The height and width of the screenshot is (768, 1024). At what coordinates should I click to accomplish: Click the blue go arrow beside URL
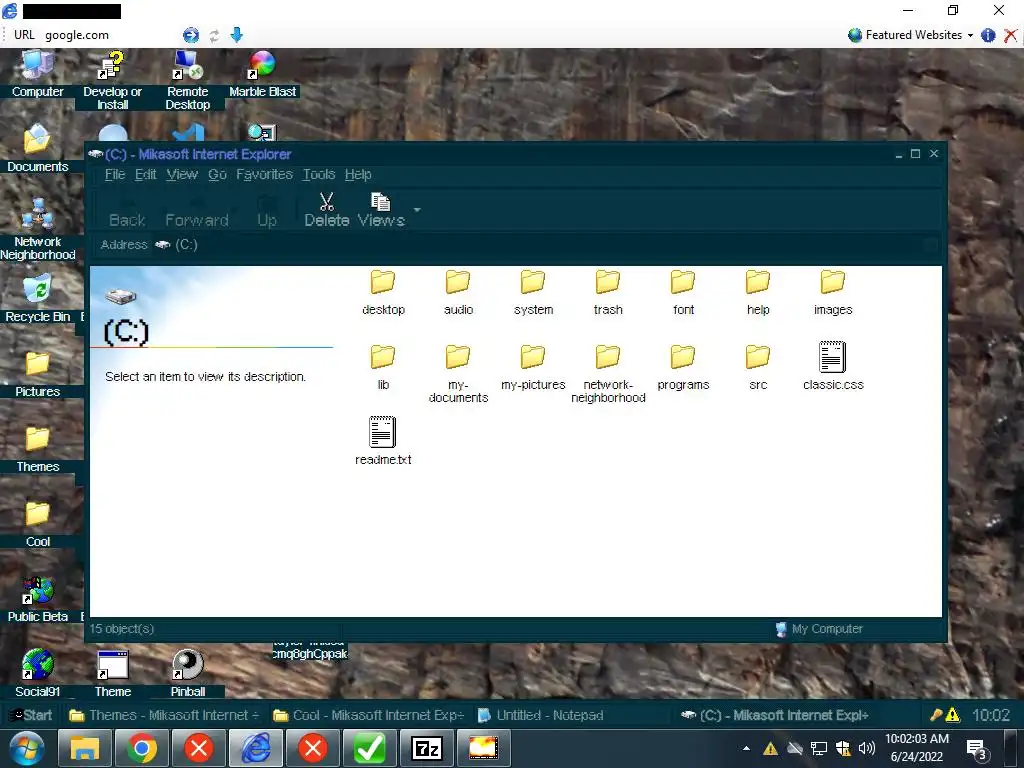click(x=191, y=35)
